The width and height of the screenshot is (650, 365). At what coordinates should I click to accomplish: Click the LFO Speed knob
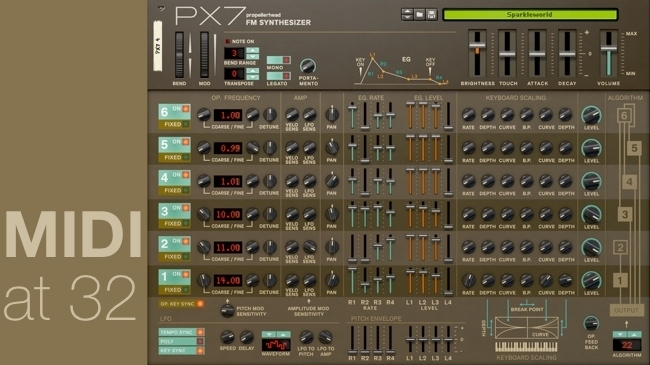tap(227, 337)
